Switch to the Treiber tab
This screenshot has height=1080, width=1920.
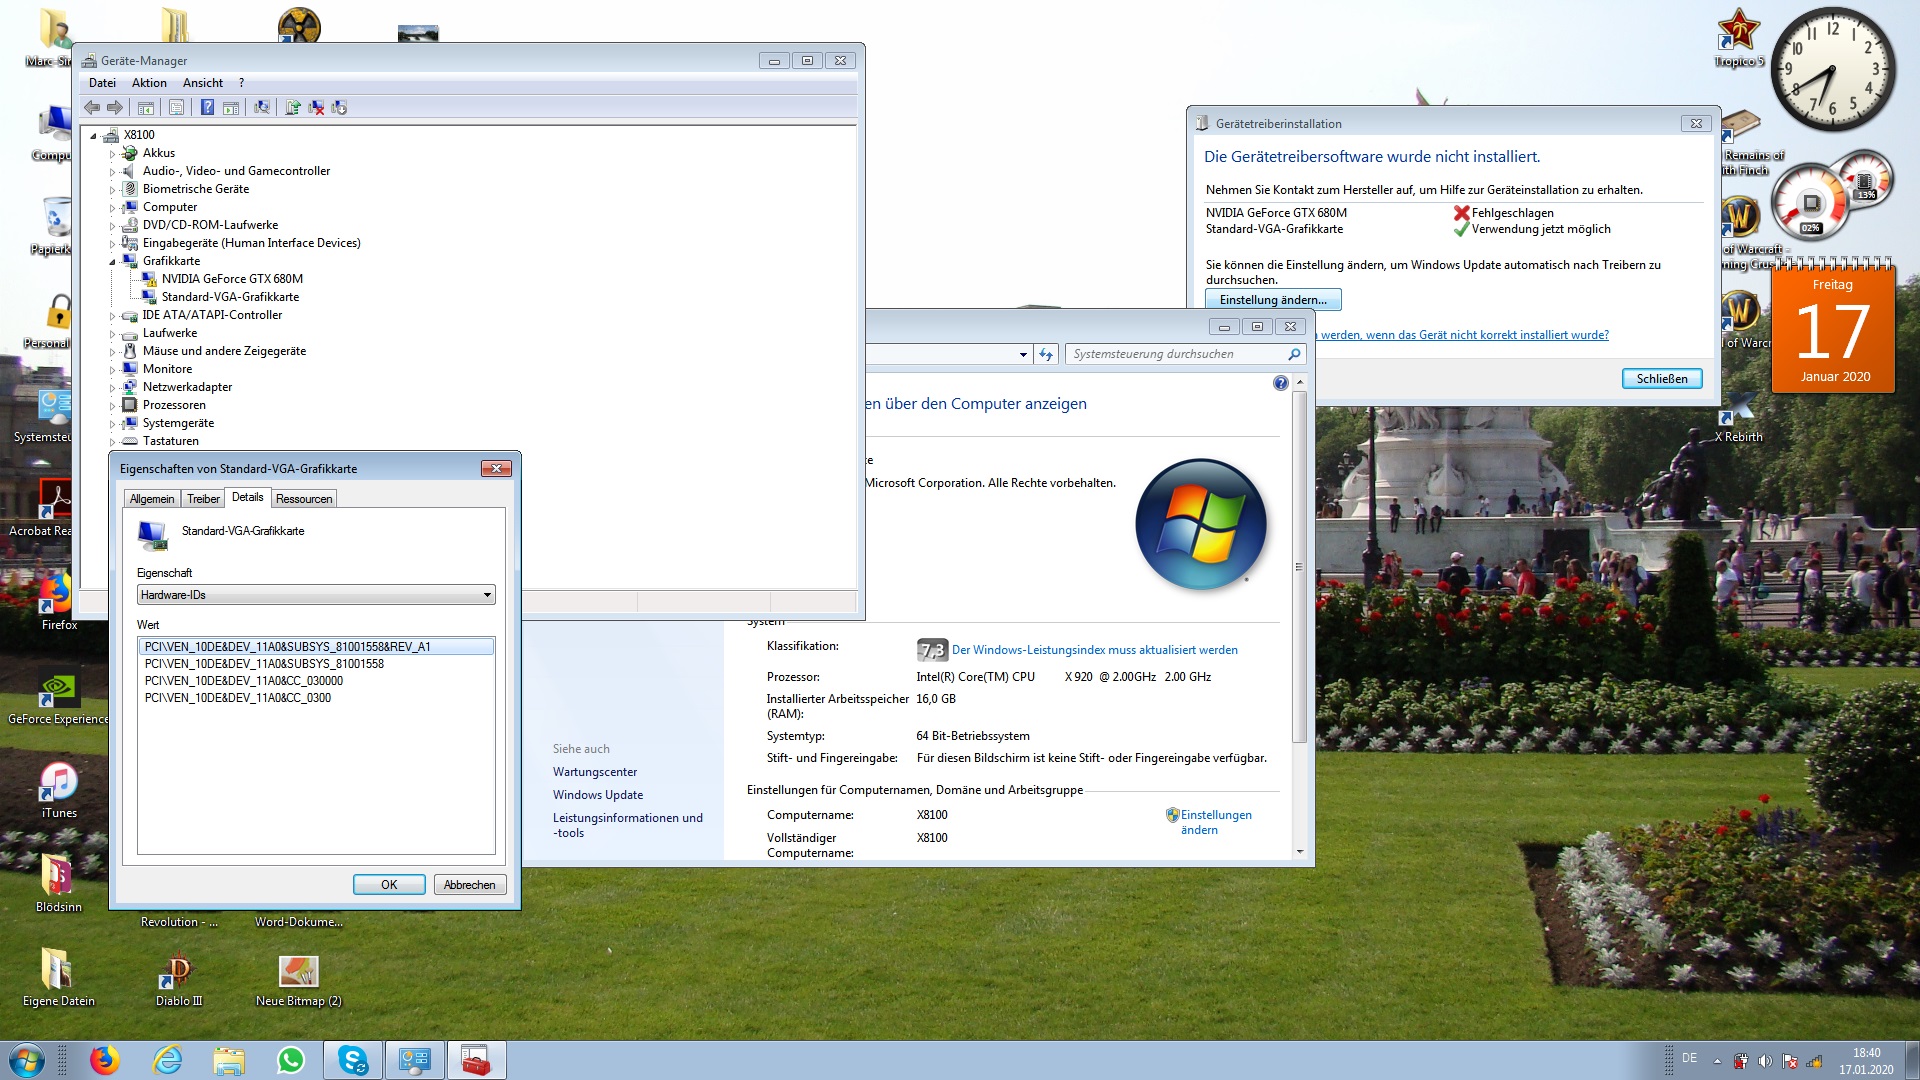203,498
